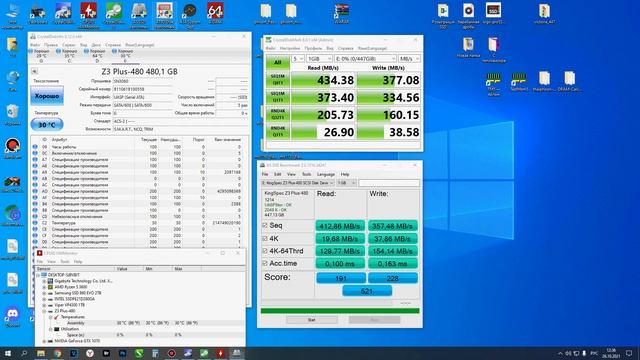Open the MB/s unit dropdown
The width and height of the screenshot is (640, 360).
pos(409,59)
